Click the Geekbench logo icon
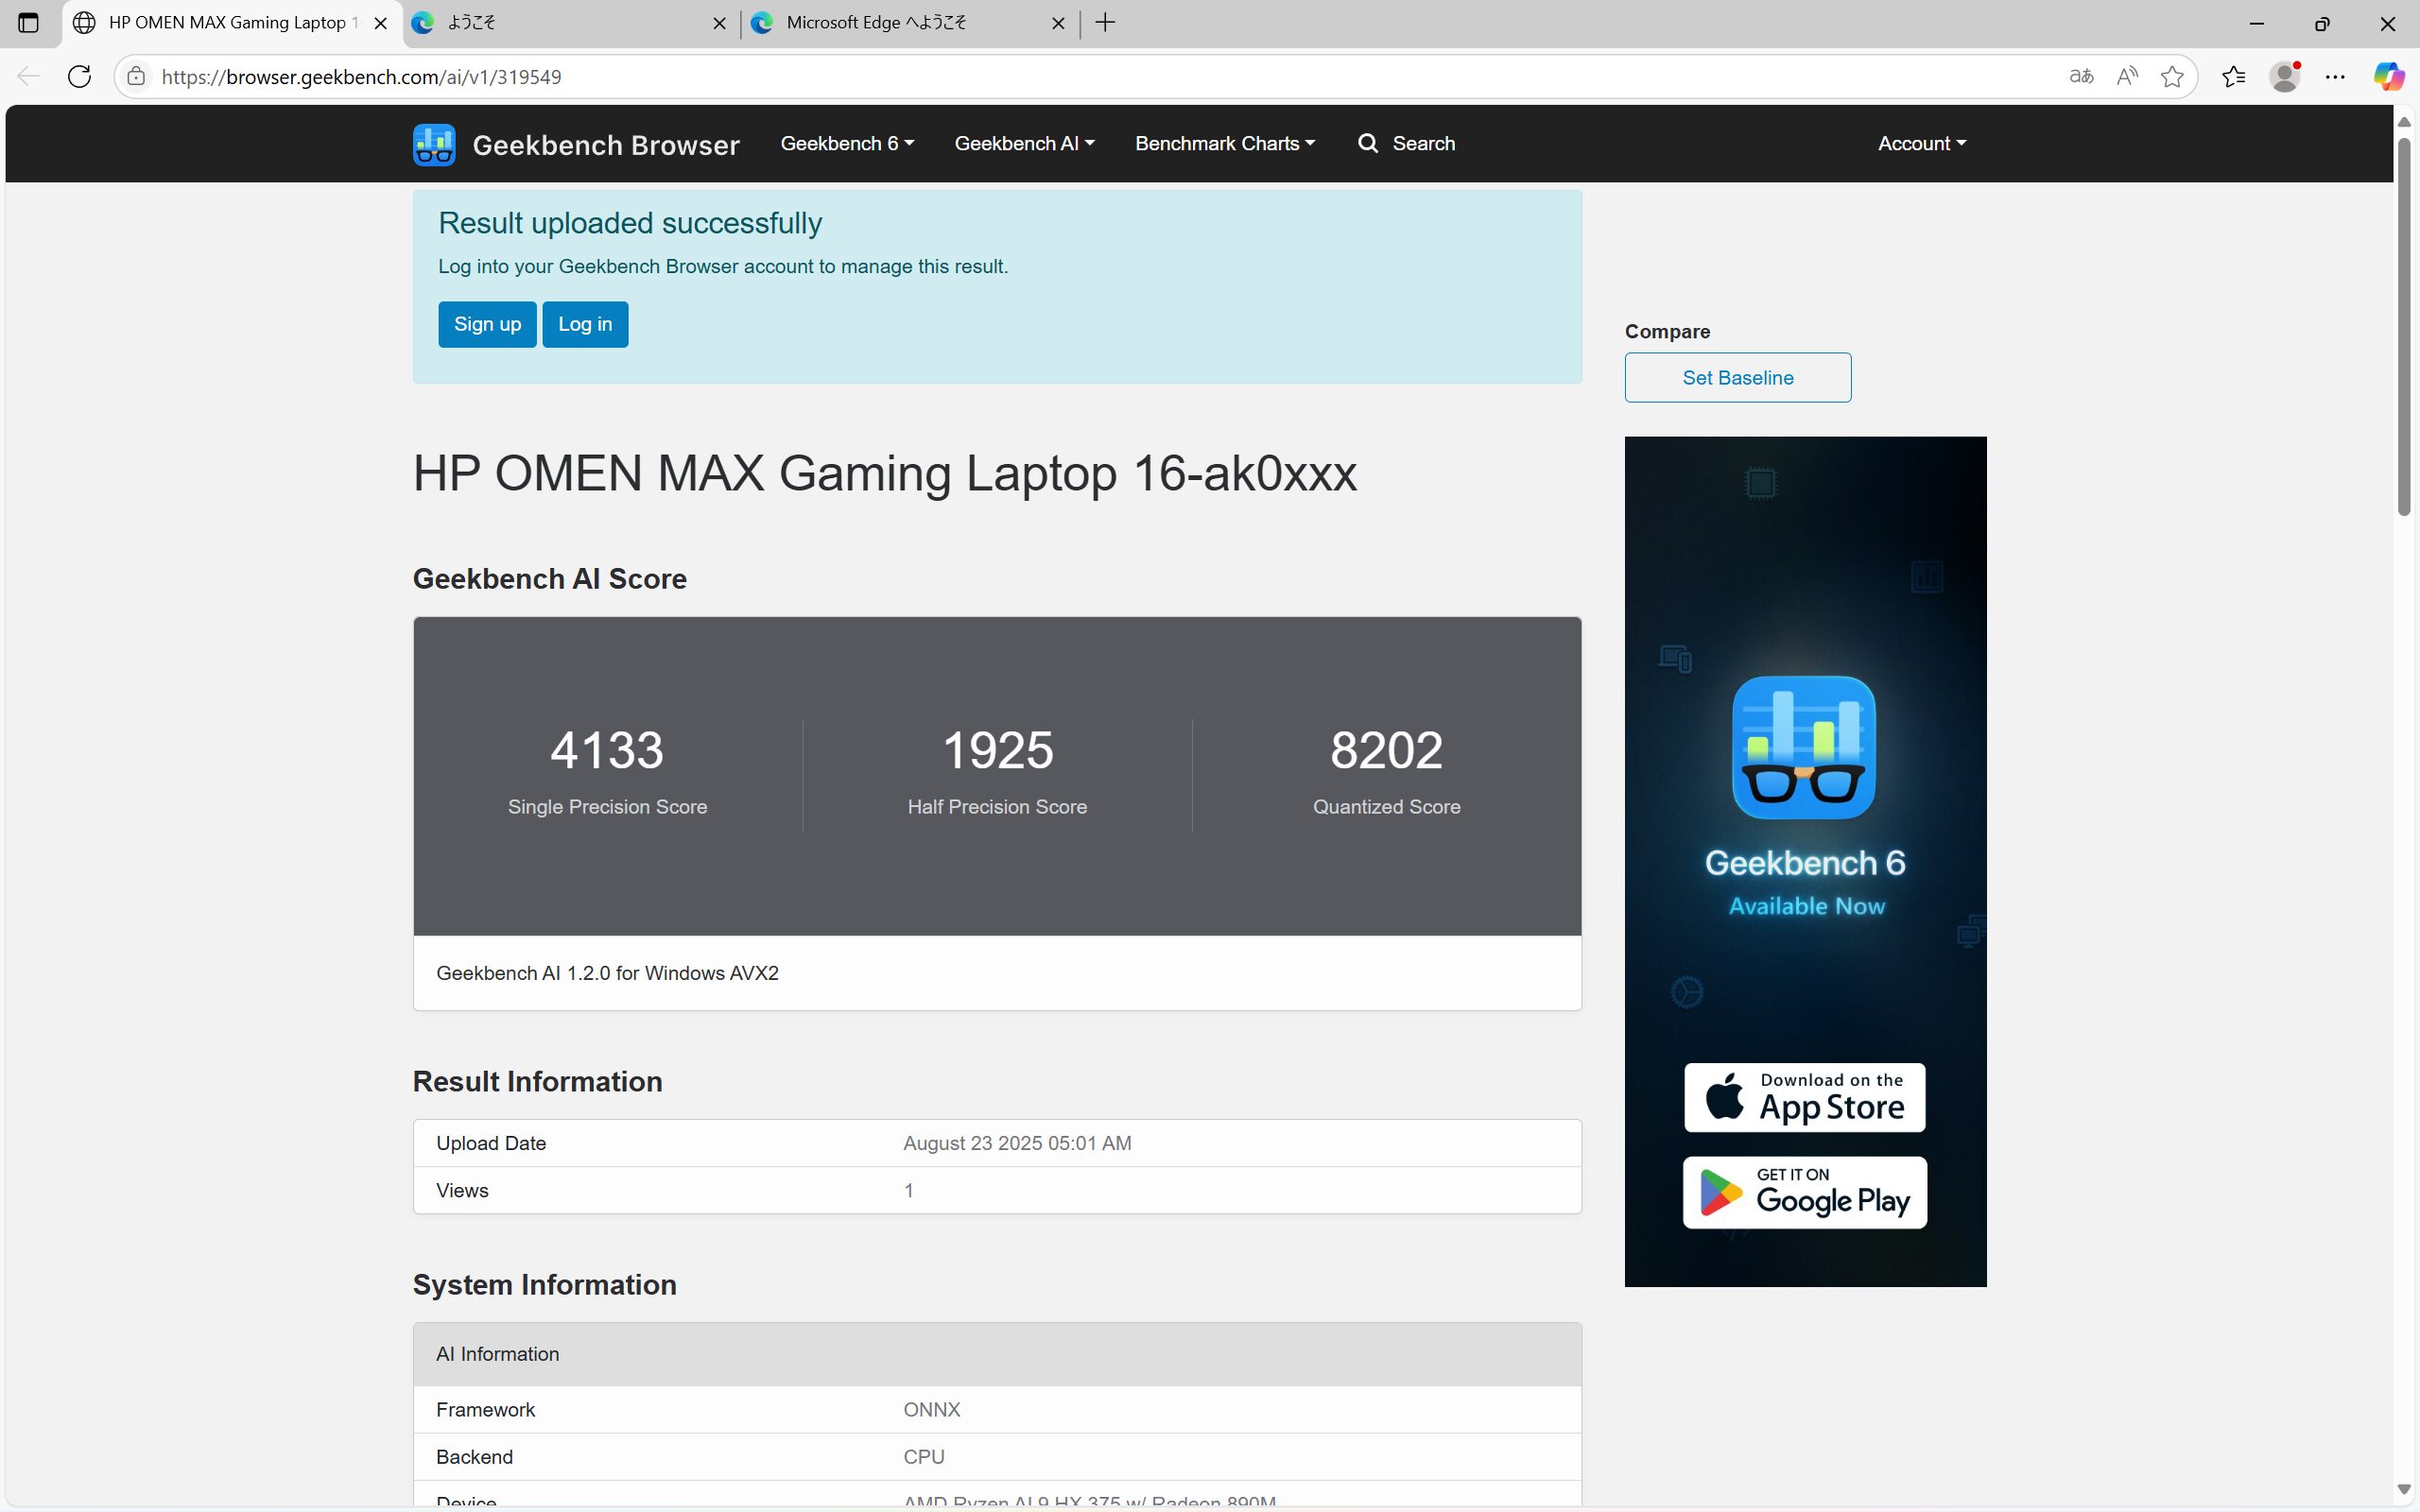The height and width of the screenshot is (1512, 2420). tap(434, 144)
